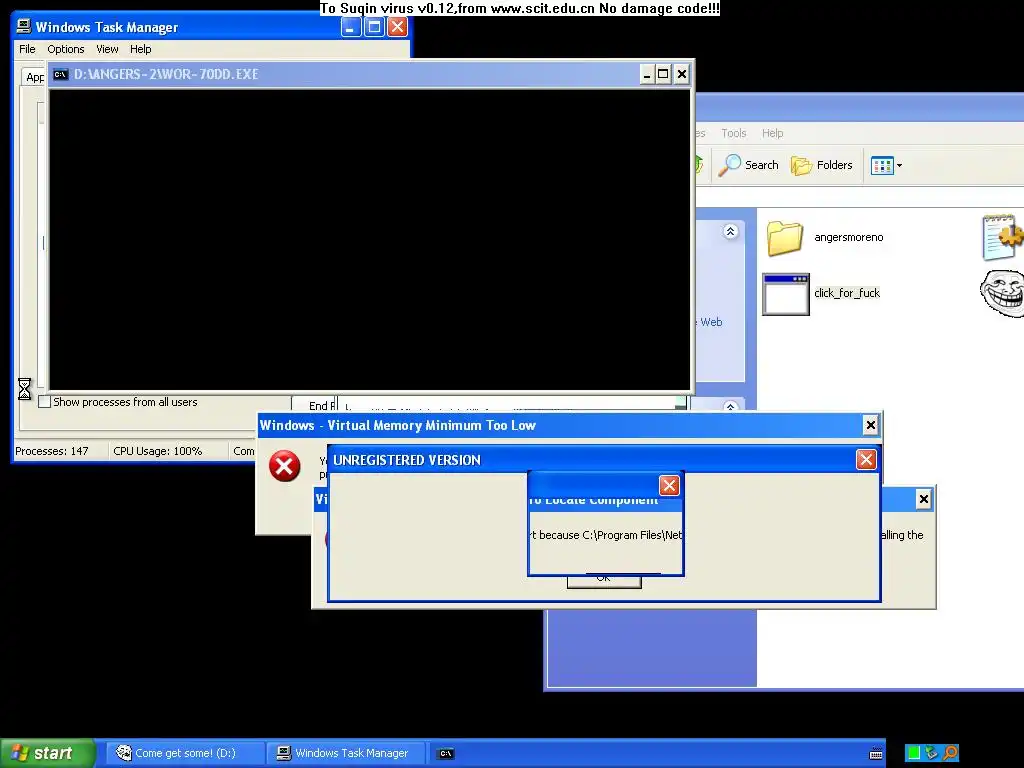The height and width of the screenshot is (768, 1024).
Task: Click the Safely Remove Hardware tray icon
Action: pos(931,753)
